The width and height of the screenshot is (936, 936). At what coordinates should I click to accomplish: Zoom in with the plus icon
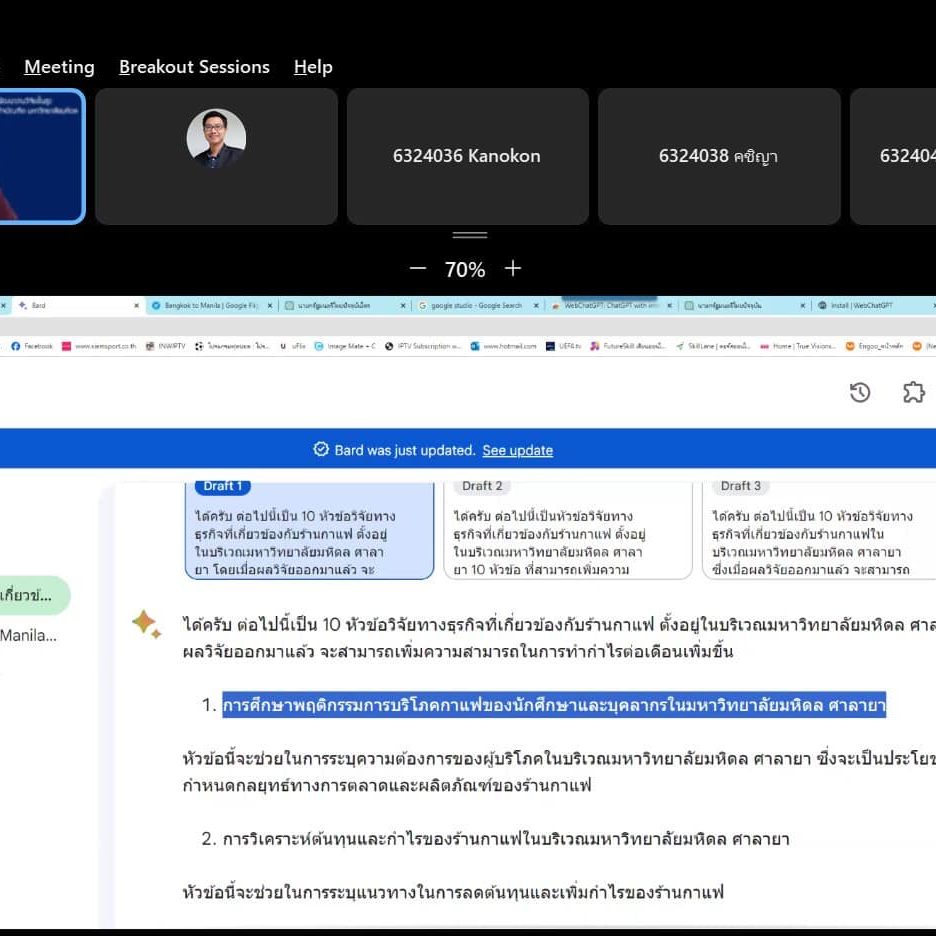coord(513,269)
